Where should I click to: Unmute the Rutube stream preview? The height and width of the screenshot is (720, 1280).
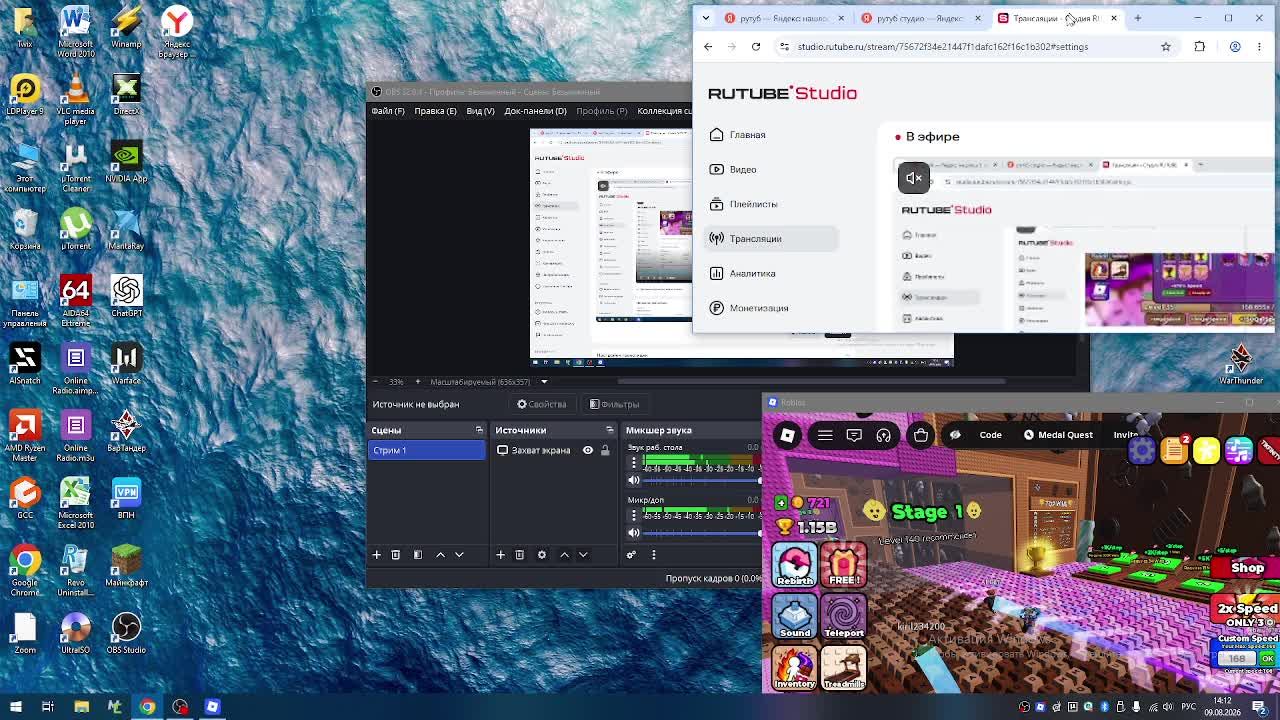913,178
